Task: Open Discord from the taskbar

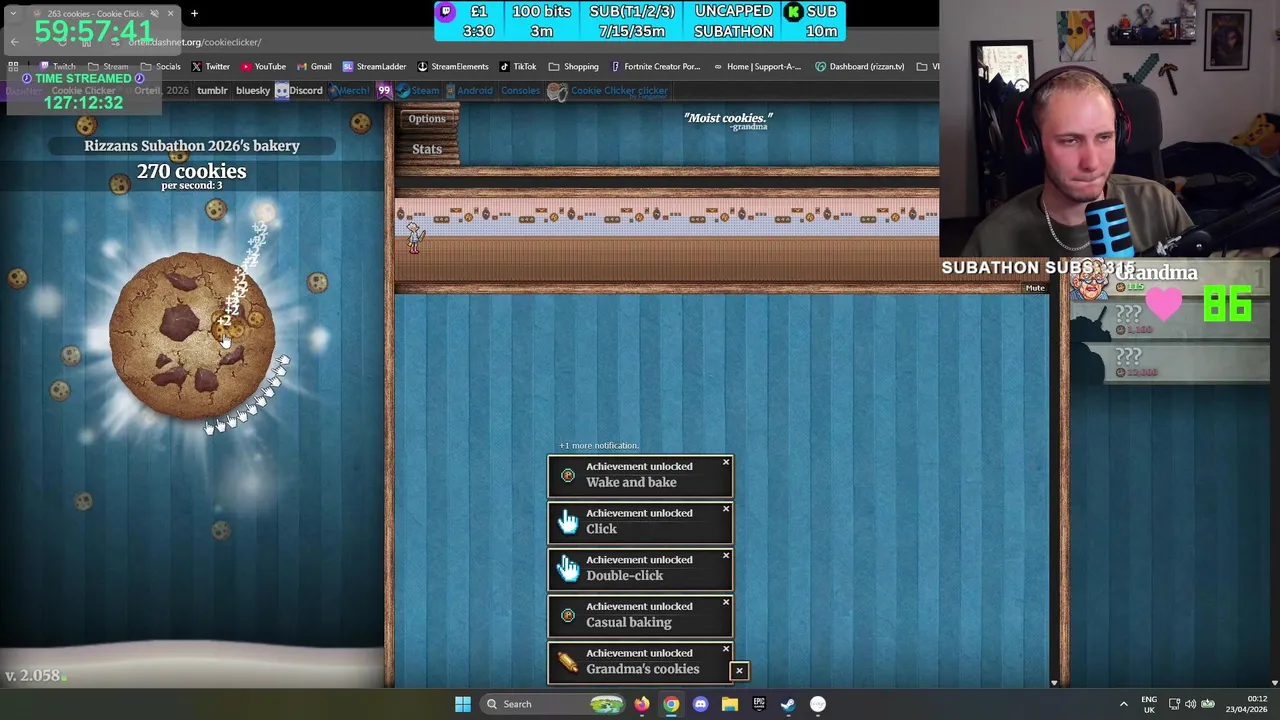Action: (700, 704)
